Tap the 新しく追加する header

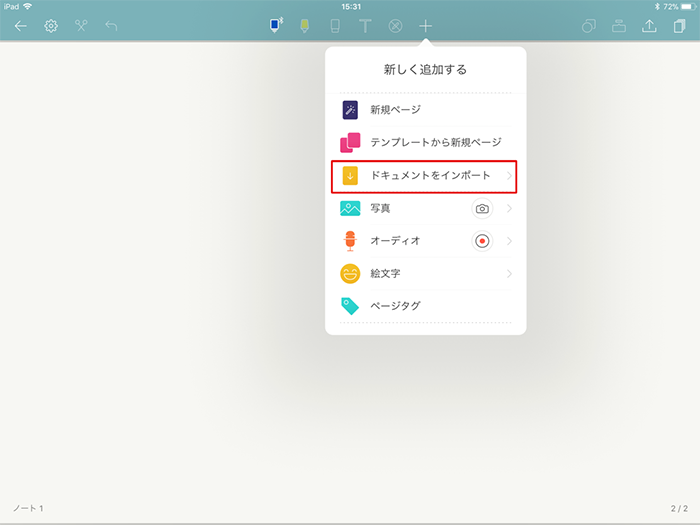tap(425, 70)
